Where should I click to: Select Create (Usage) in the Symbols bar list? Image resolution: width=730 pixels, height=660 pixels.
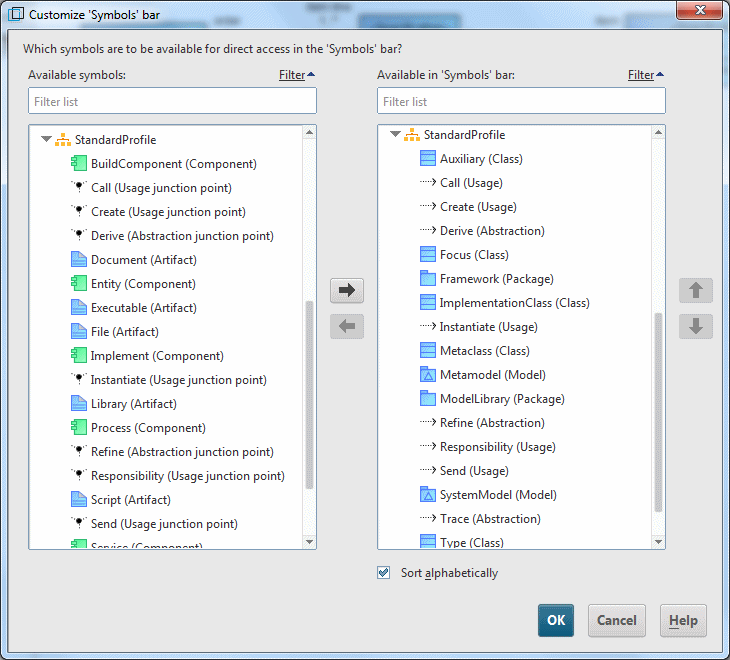point(478,207)
